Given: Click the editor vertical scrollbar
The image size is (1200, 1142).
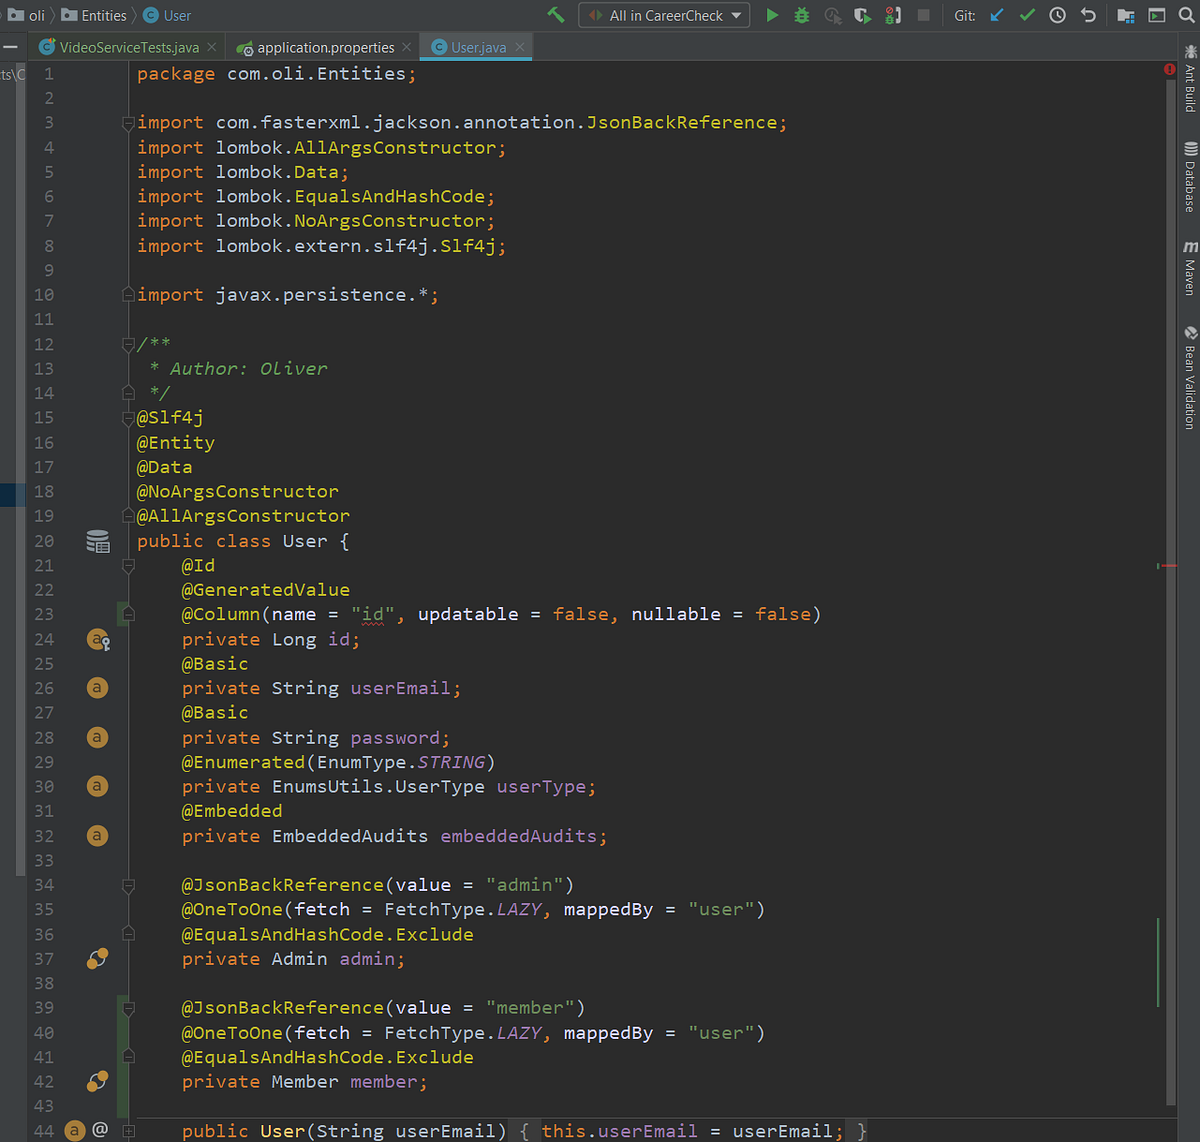Looking at the screenshot, I should 1170,590.
